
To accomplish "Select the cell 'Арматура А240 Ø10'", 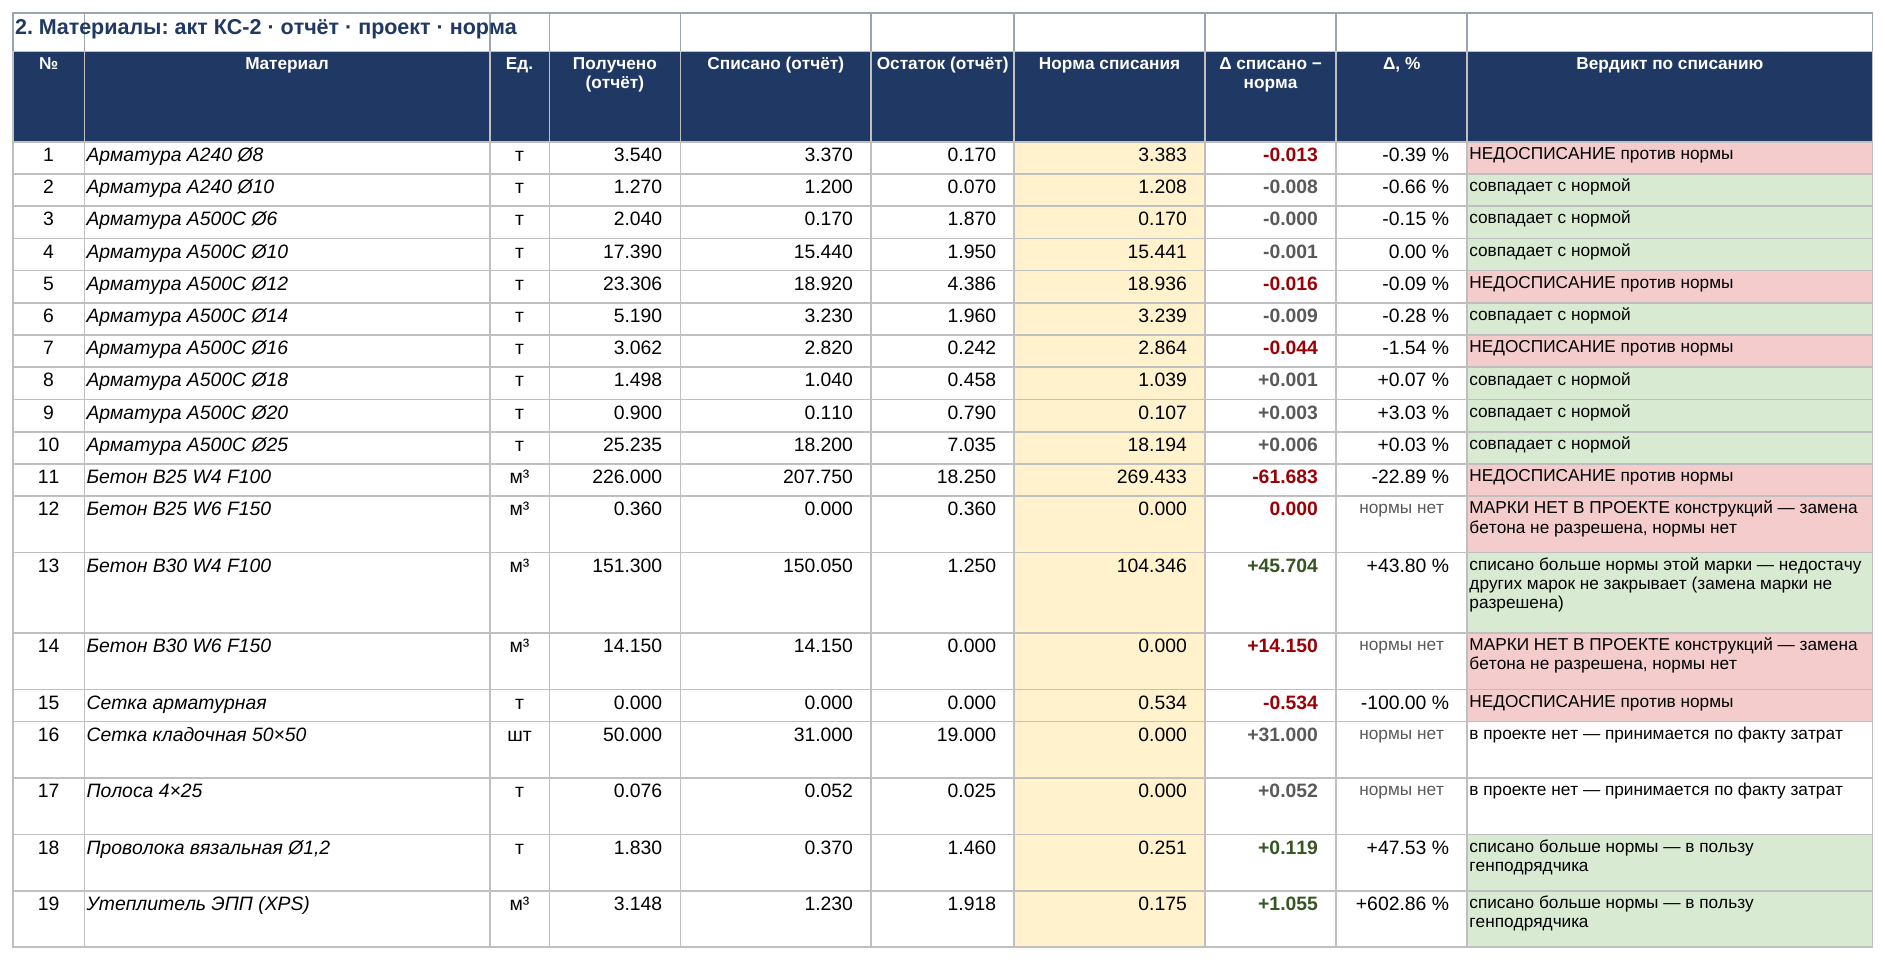I will point(287,190).
